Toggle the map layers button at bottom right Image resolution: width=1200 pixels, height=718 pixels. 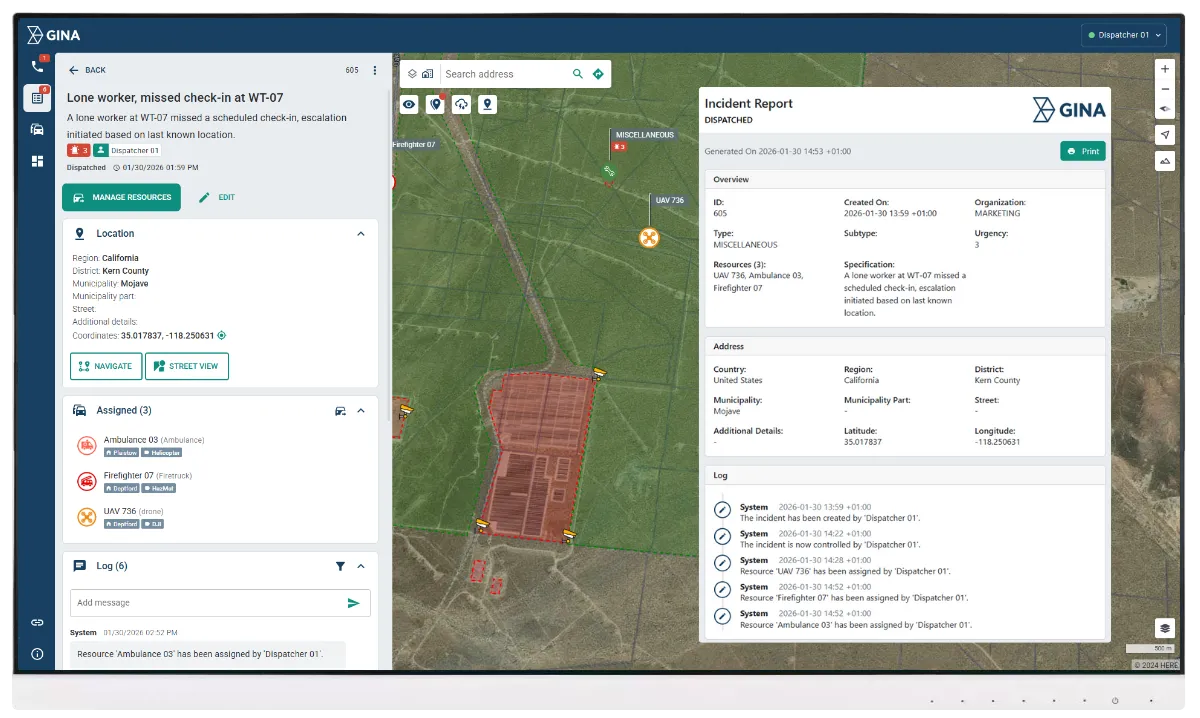coord(1165,628)
